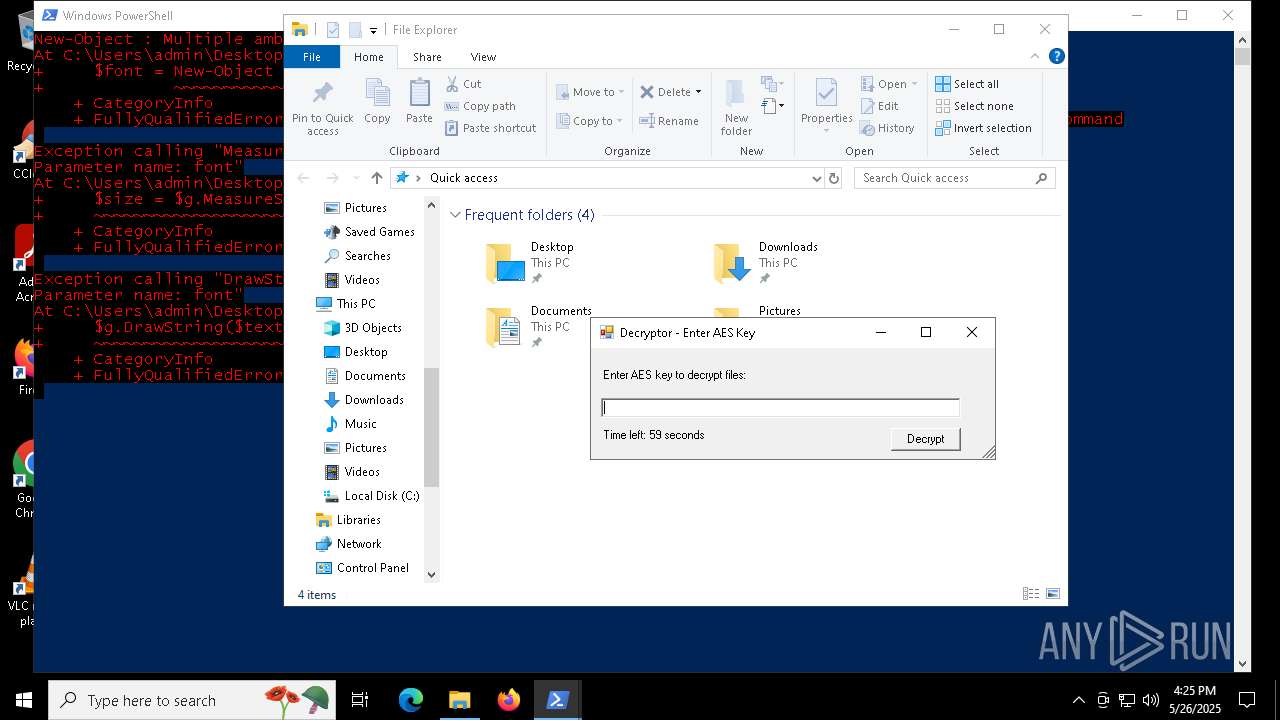The image size is (1280, 720).
Task: Click Properties ribbon icon
Action: (x=826, y=105)
